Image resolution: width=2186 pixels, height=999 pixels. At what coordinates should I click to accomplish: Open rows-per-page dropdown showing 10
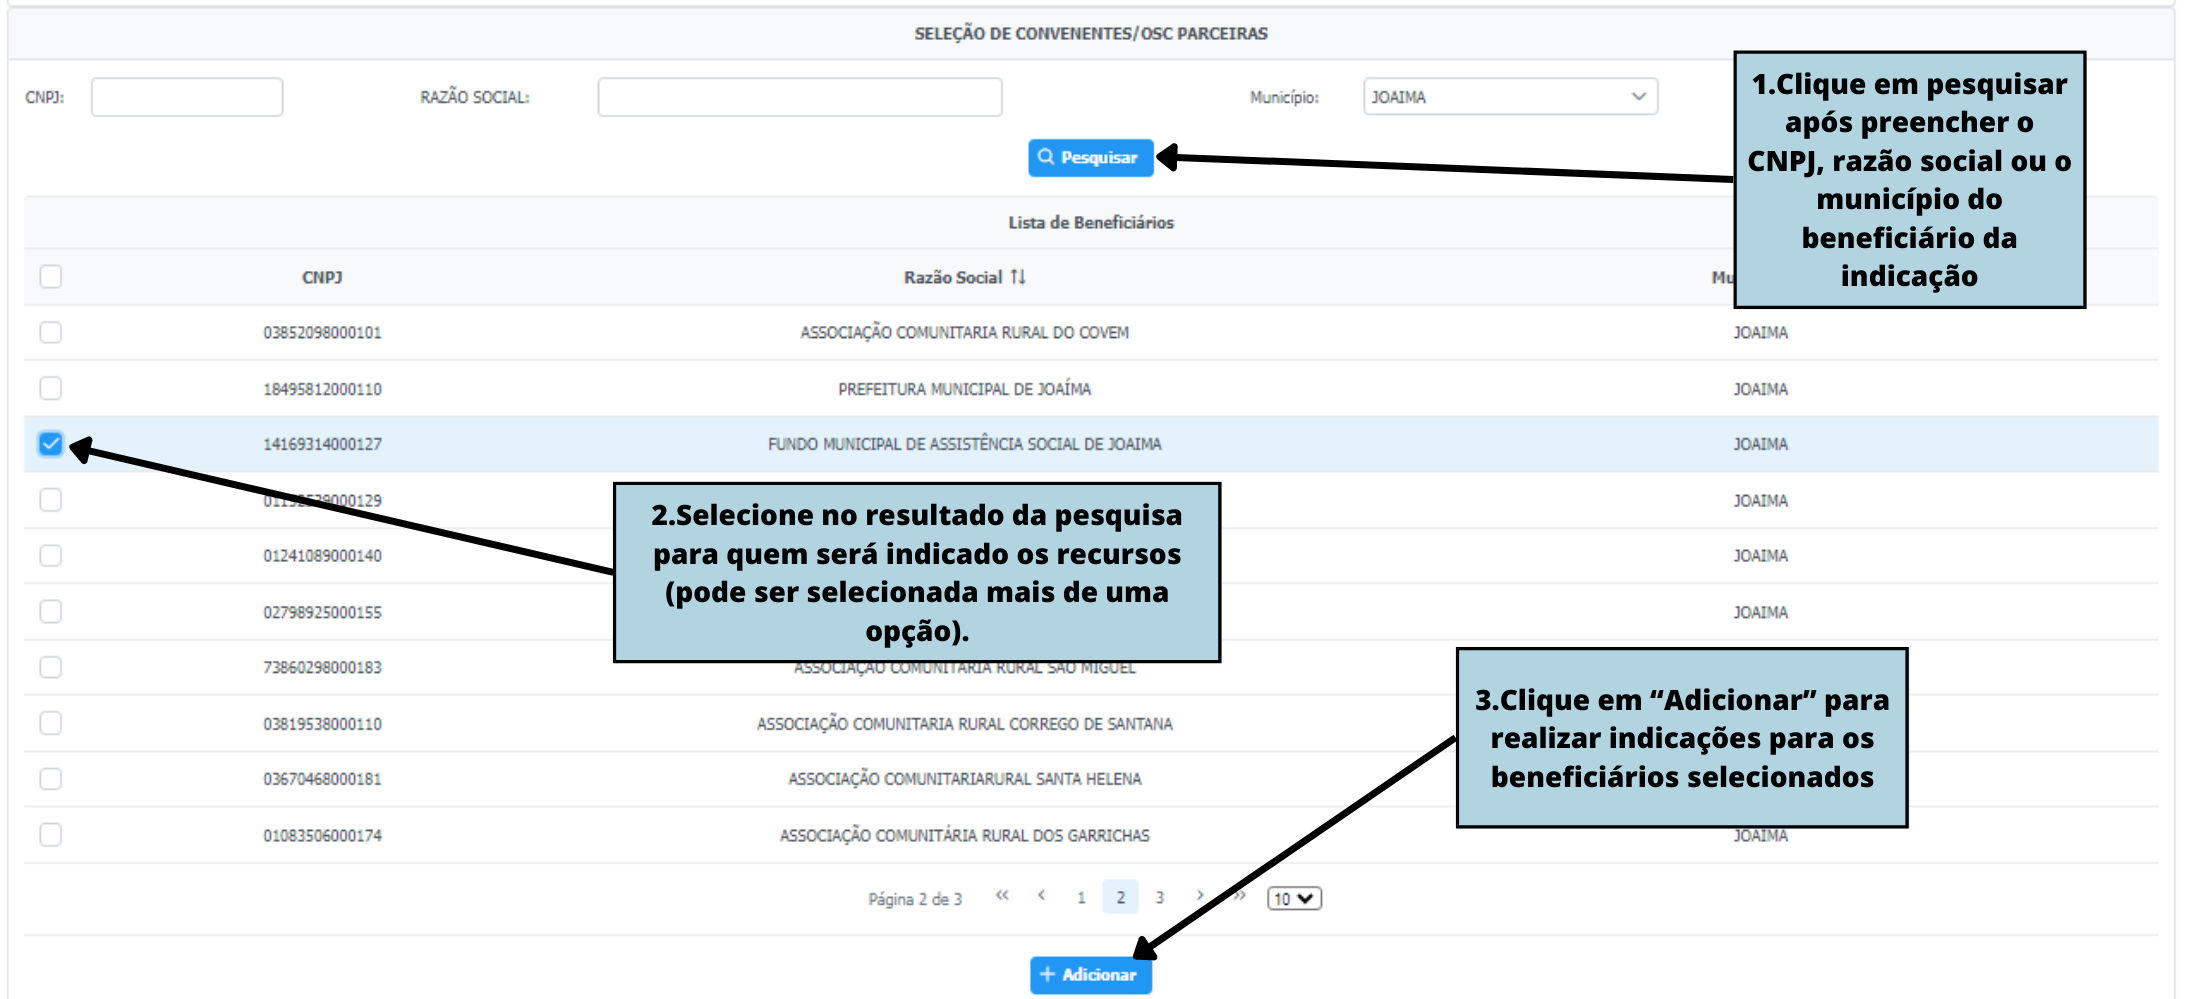coord(1293,899)
